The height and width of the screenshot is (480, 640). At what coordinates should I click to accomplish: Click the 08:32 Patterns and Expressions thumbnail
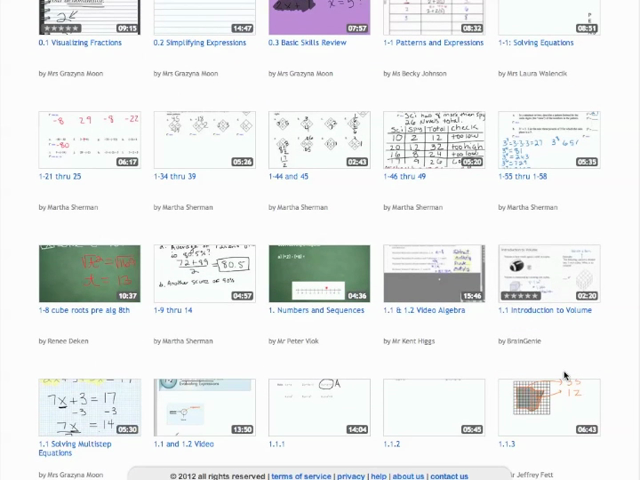click(434, 17)
